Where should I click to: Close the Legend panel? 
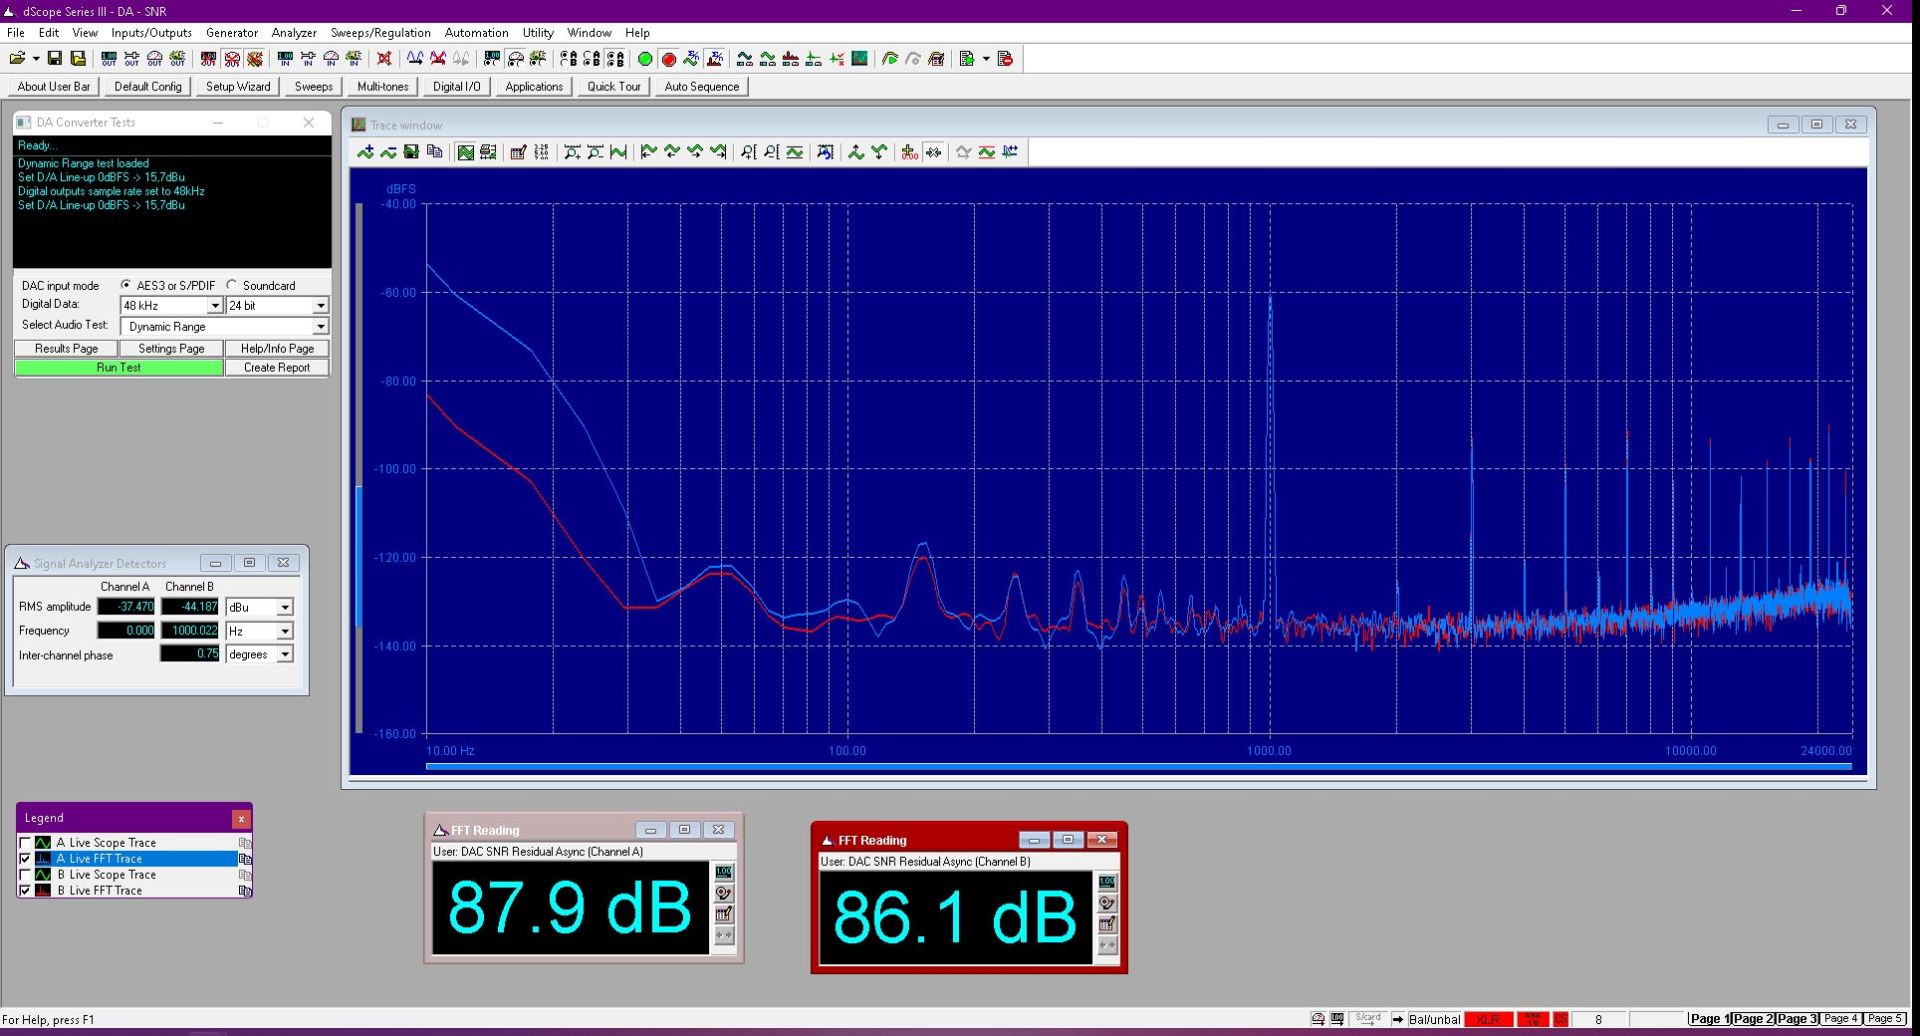241,819
